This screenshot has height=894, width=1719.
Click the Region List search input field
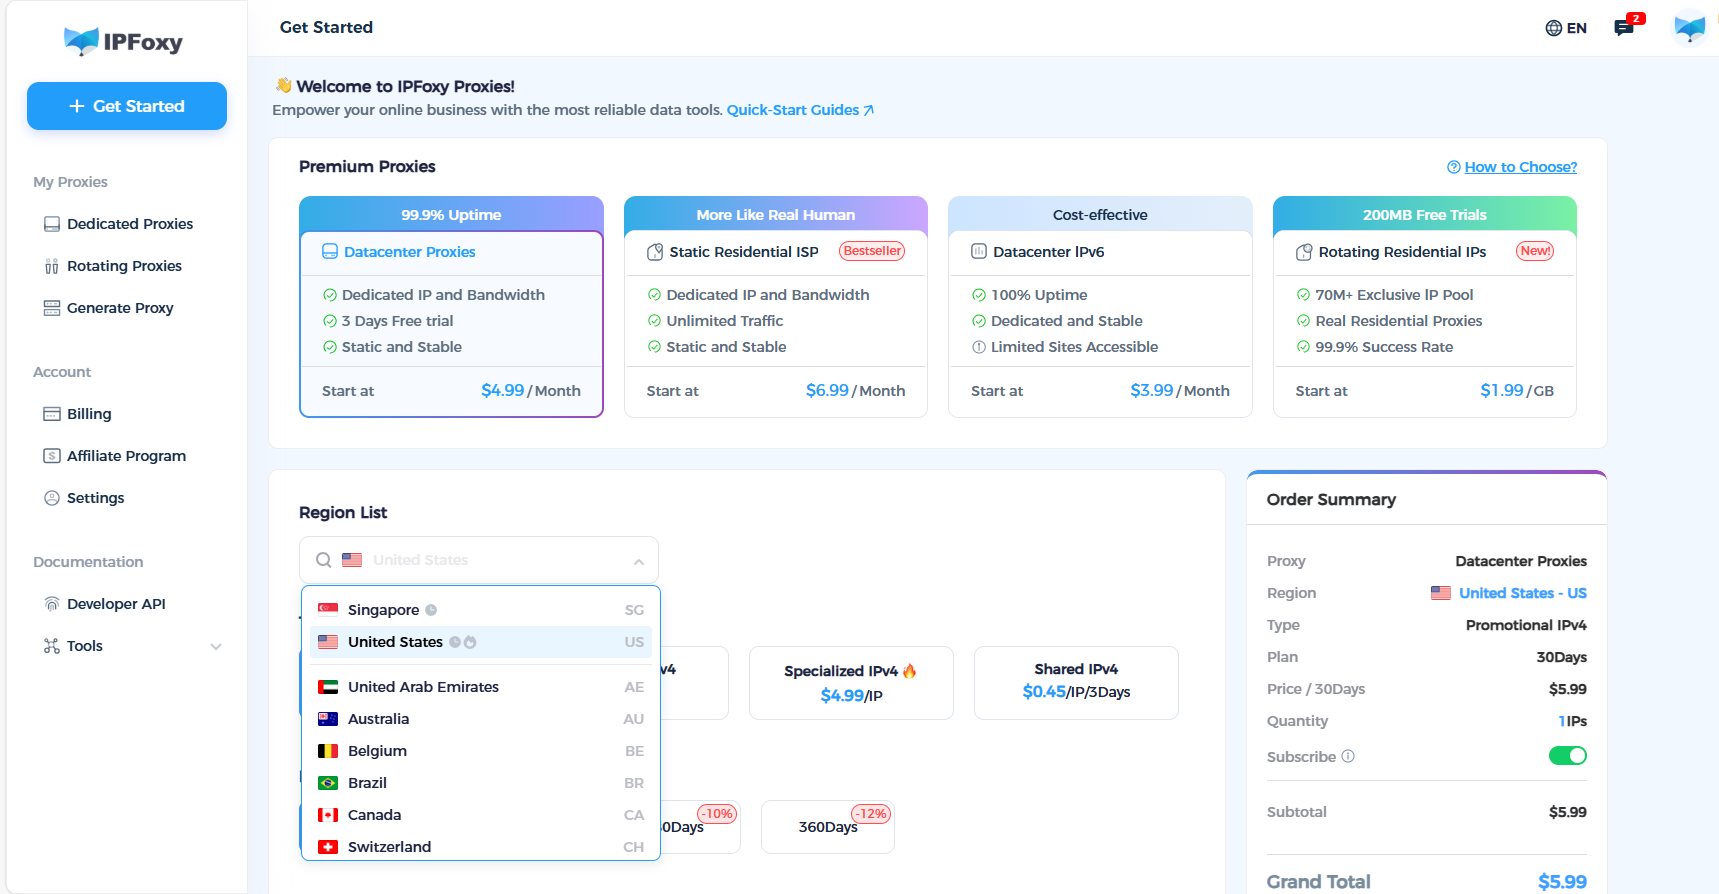(x=479, y=560)
